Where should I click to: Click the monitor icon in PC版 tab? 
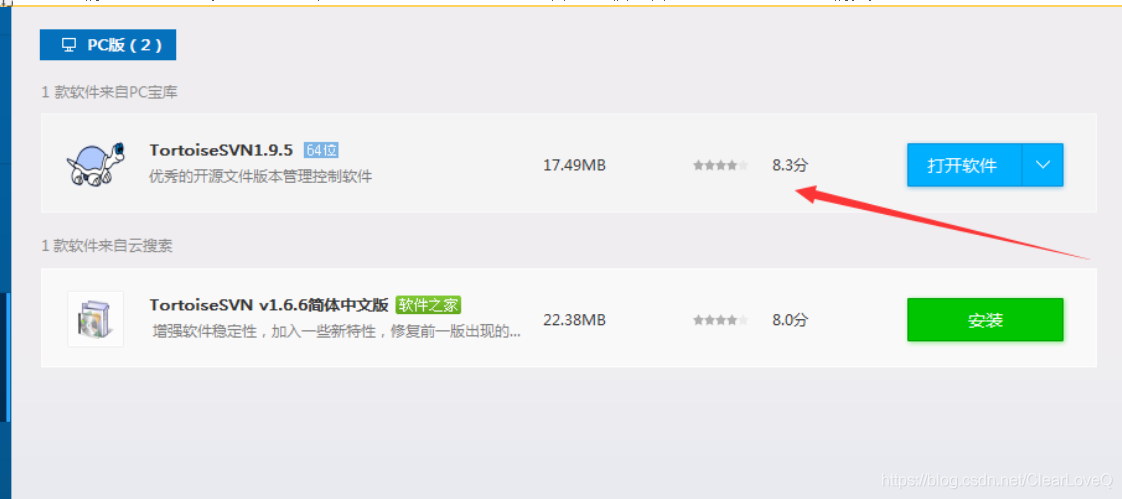[69, 45]
